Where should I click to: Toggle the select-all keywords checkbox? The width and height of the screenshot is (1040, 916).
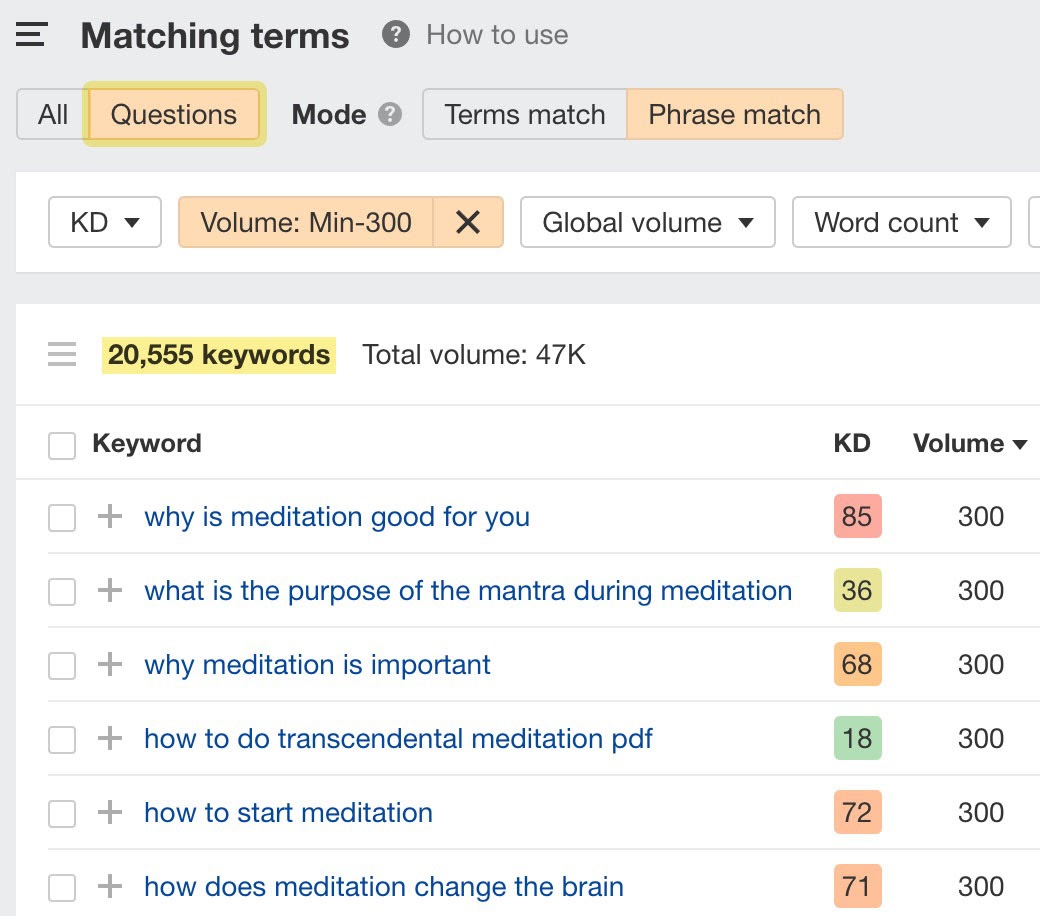(61, 444)
